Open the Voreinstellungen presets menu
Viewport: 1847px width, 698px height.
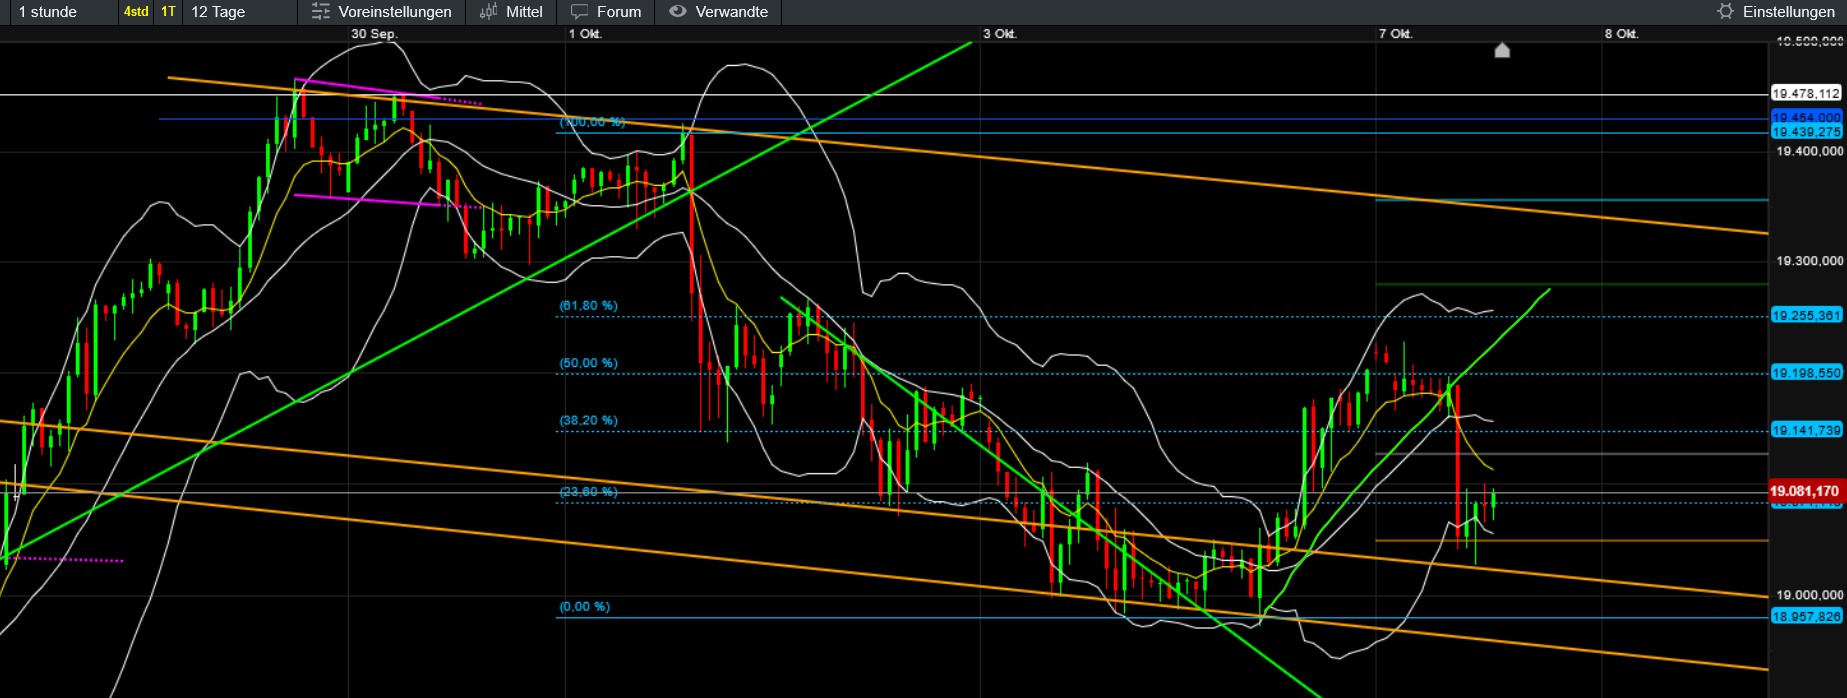[382, 12]
